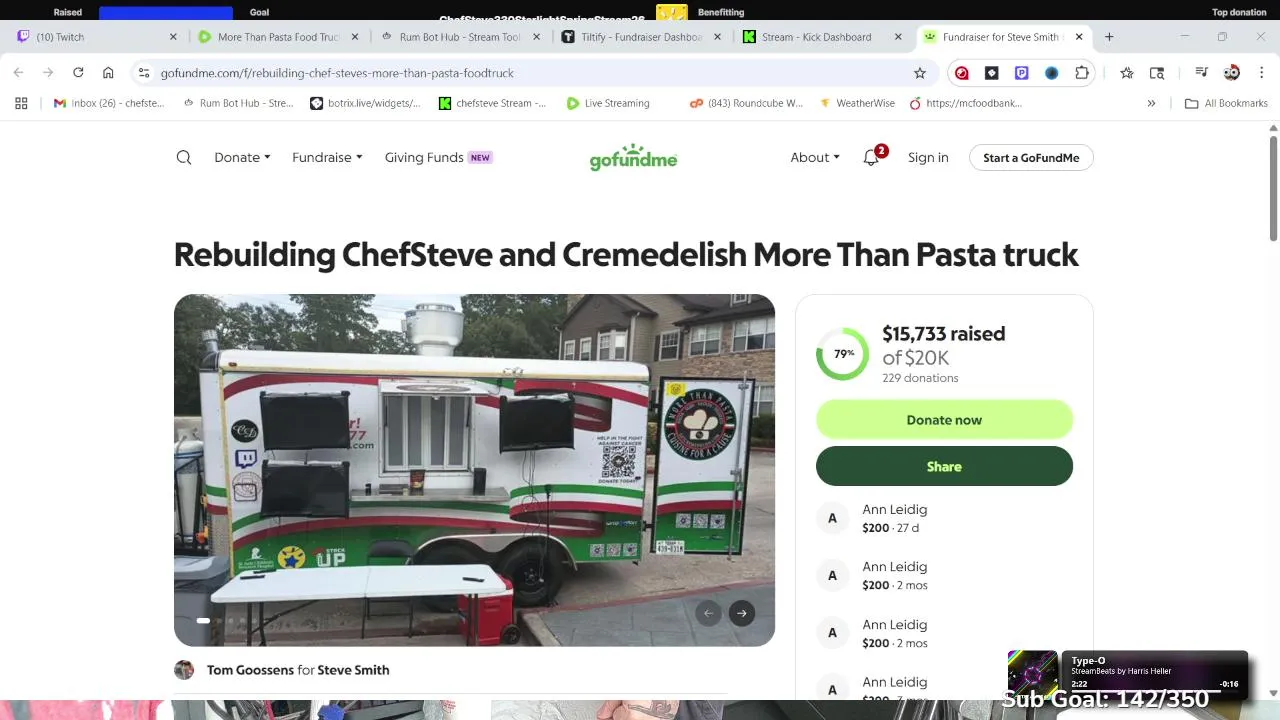Go to the browser home icon
This screenshot has height=720, width=1280.
[108, 73]
